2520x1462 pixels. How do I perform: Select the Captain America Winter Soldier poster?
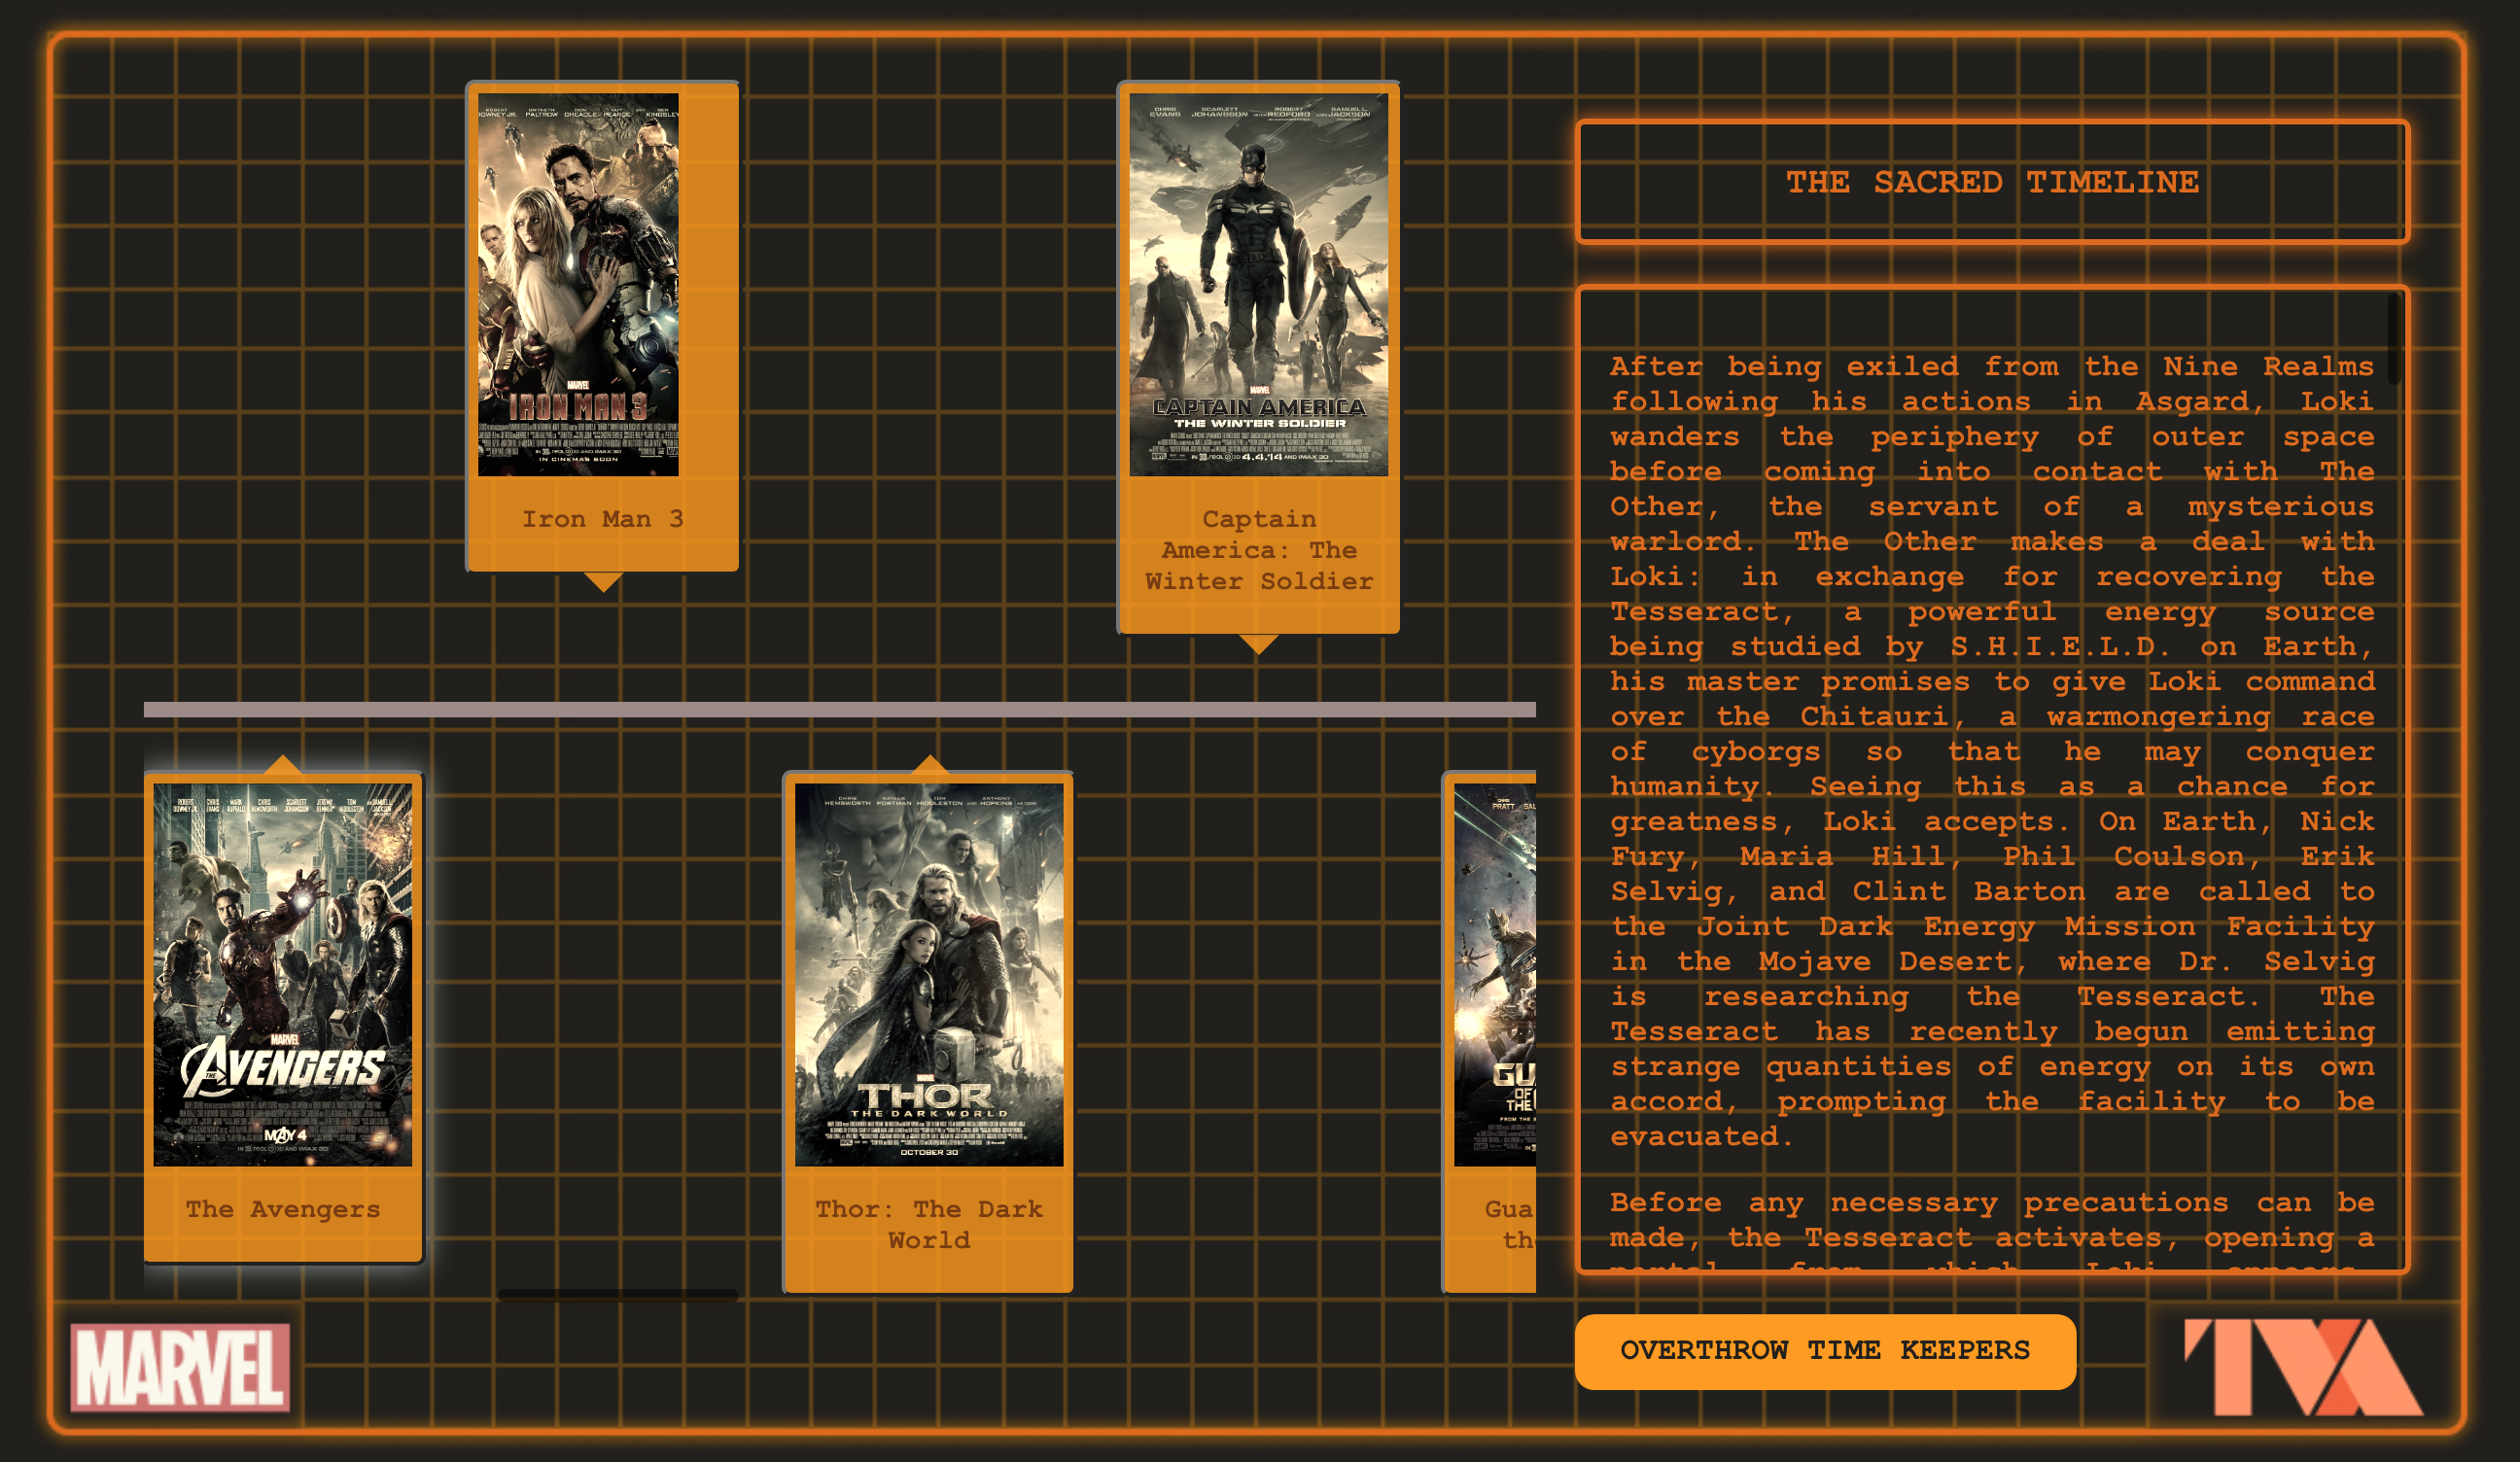tap(1258, 285)
